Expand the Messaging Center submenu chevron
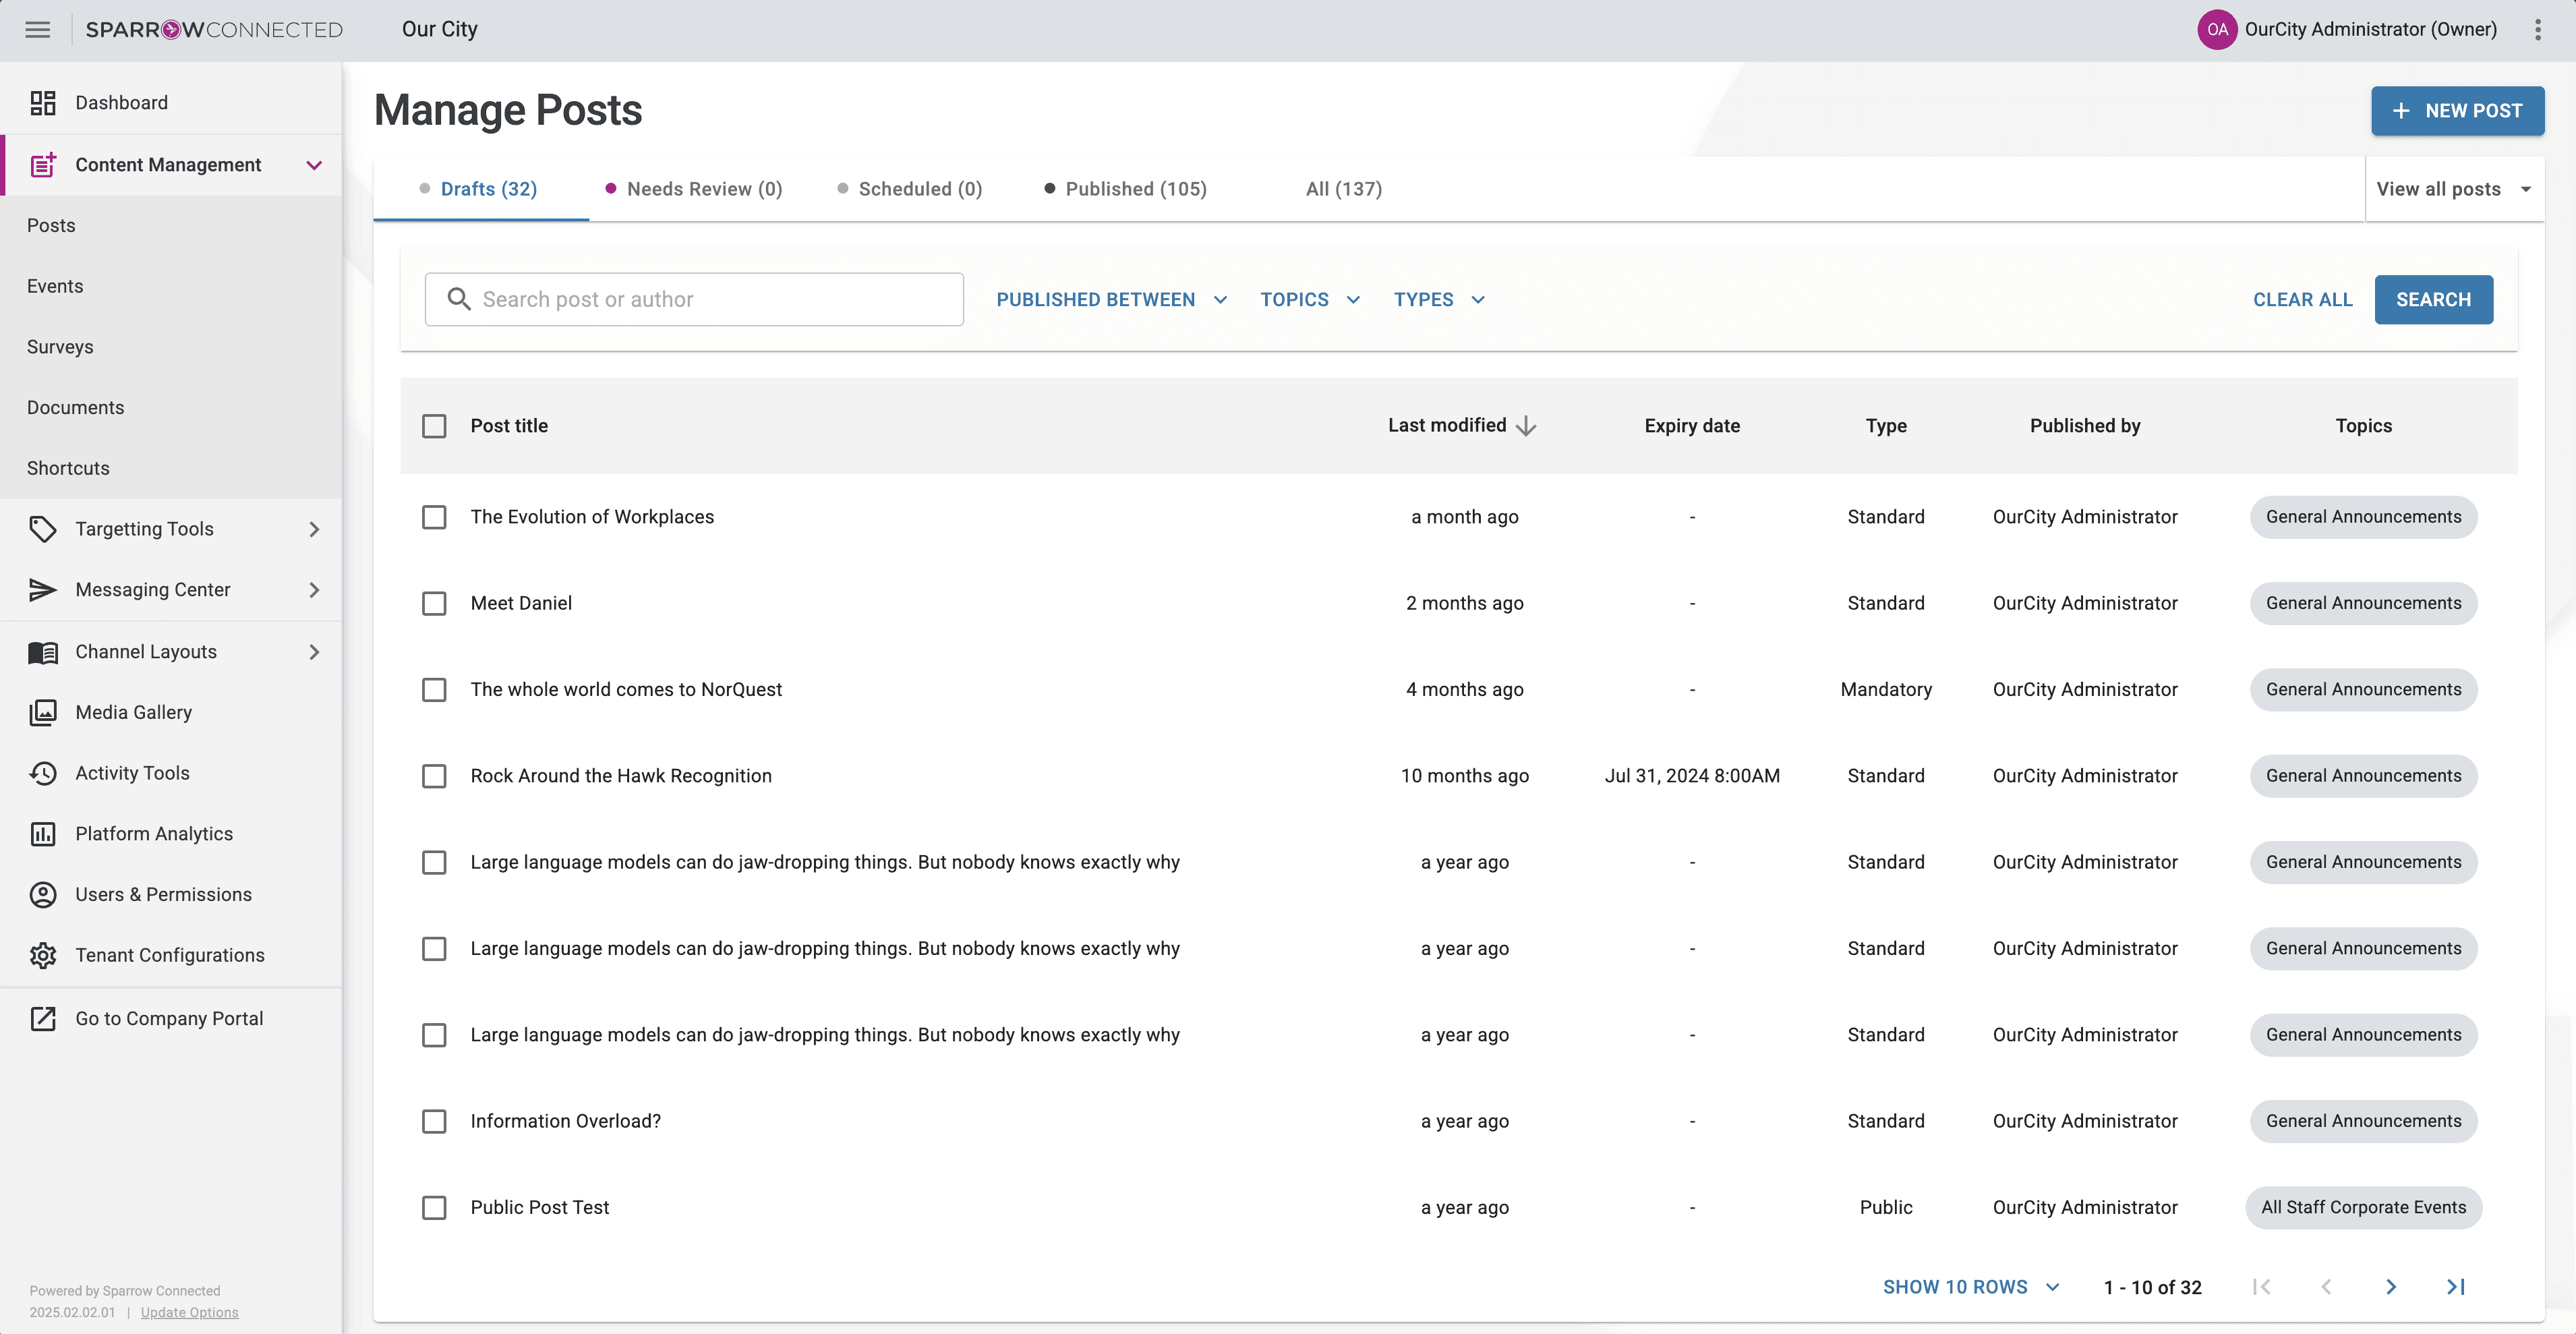The image size is (2576, 1334). (314, 590)
